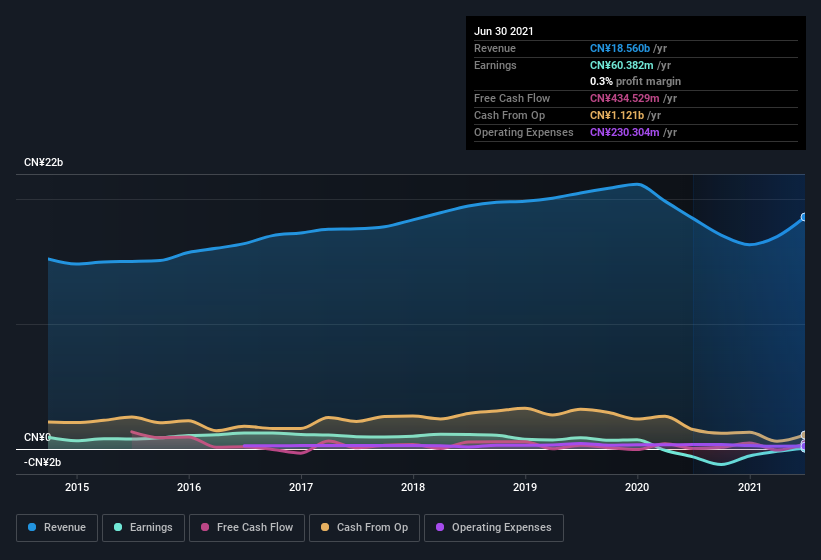Click the Earnings label in the tooltip

coord(495,65)
